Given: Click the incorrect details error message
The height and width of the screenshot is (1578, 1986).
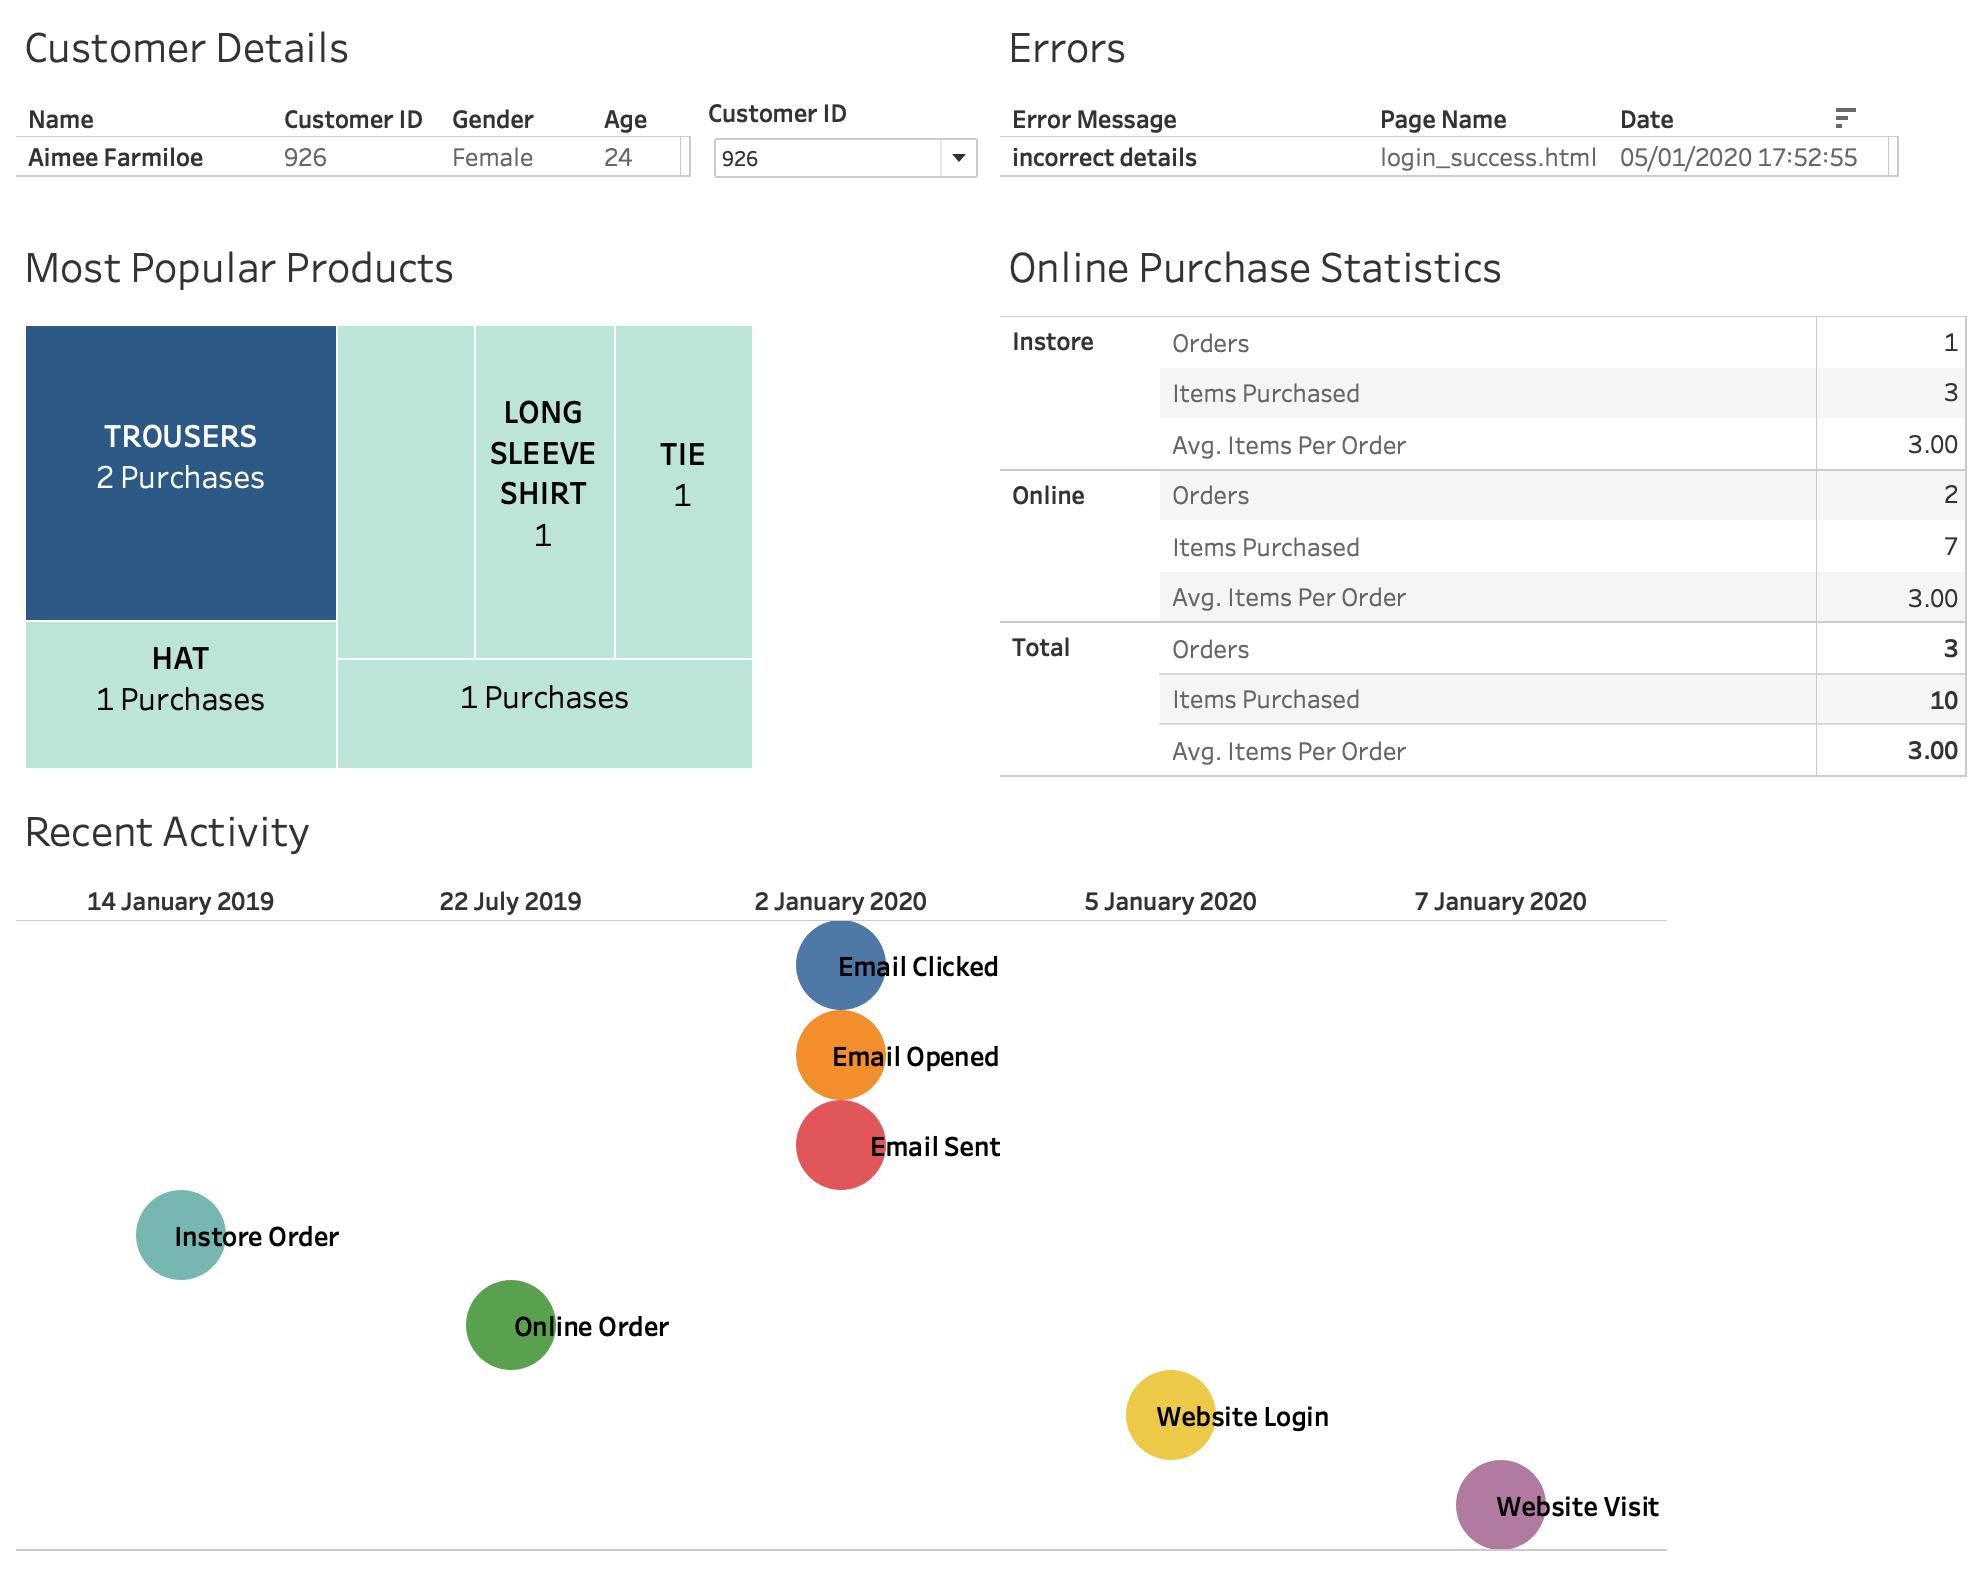Looking at the screenshot, I should [x=1104, y=158].
